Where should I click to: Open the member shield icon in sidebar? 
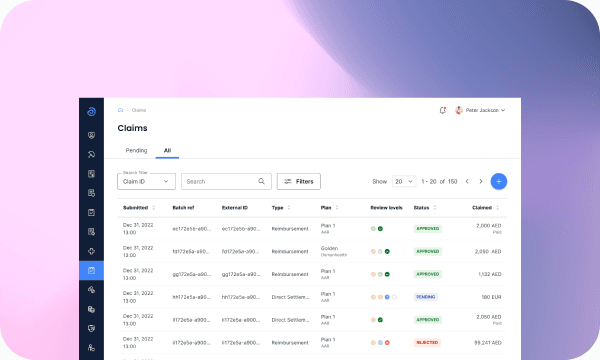coord(91,135)
